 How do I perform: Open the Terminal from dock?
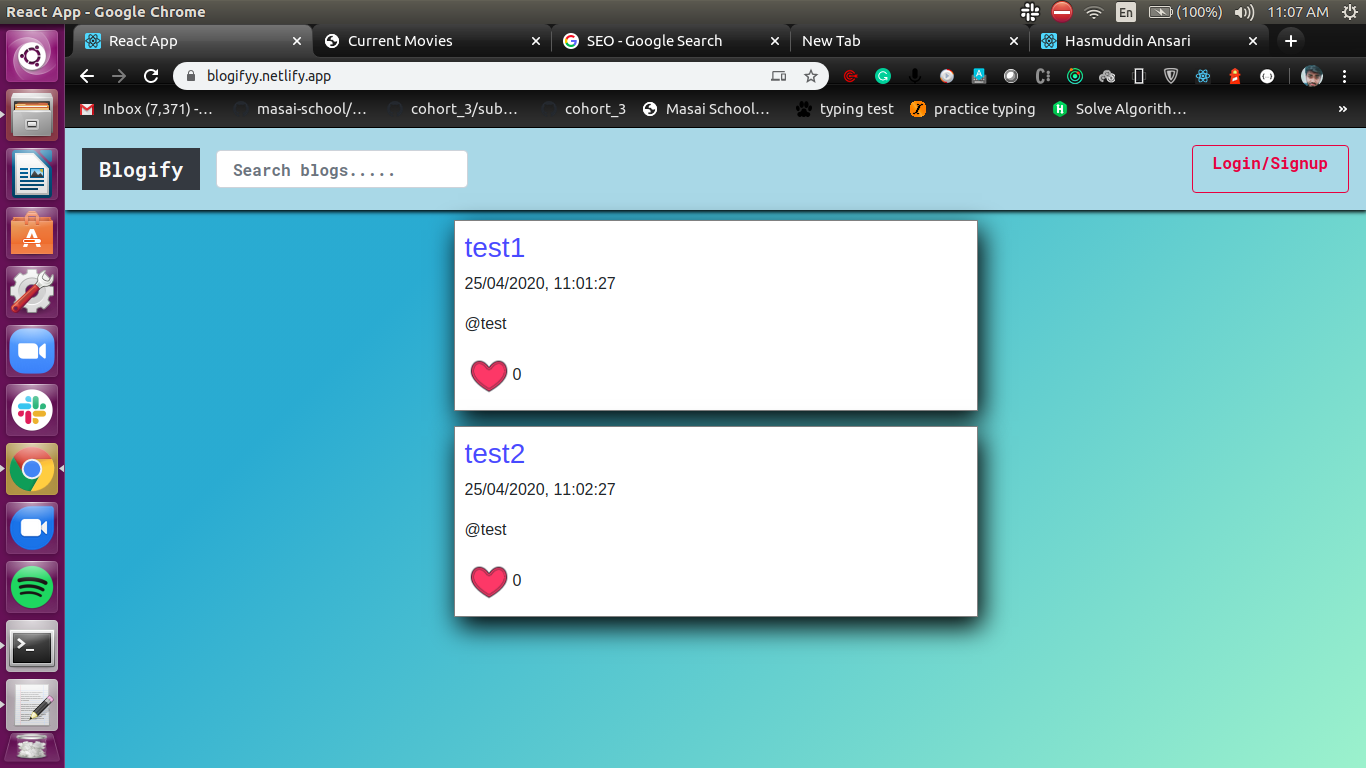coord(32,647)
